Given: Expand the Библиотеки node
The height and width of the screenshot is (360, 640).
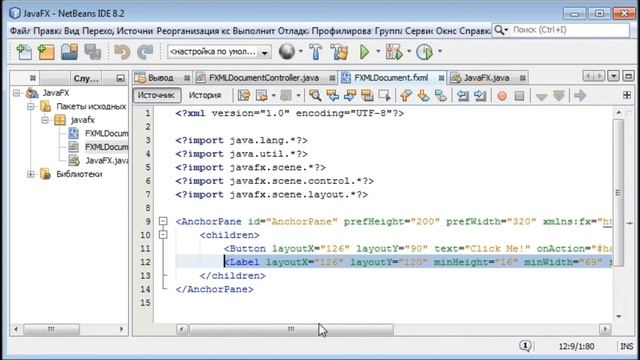Looking at the screenshot, I should 31,174.
